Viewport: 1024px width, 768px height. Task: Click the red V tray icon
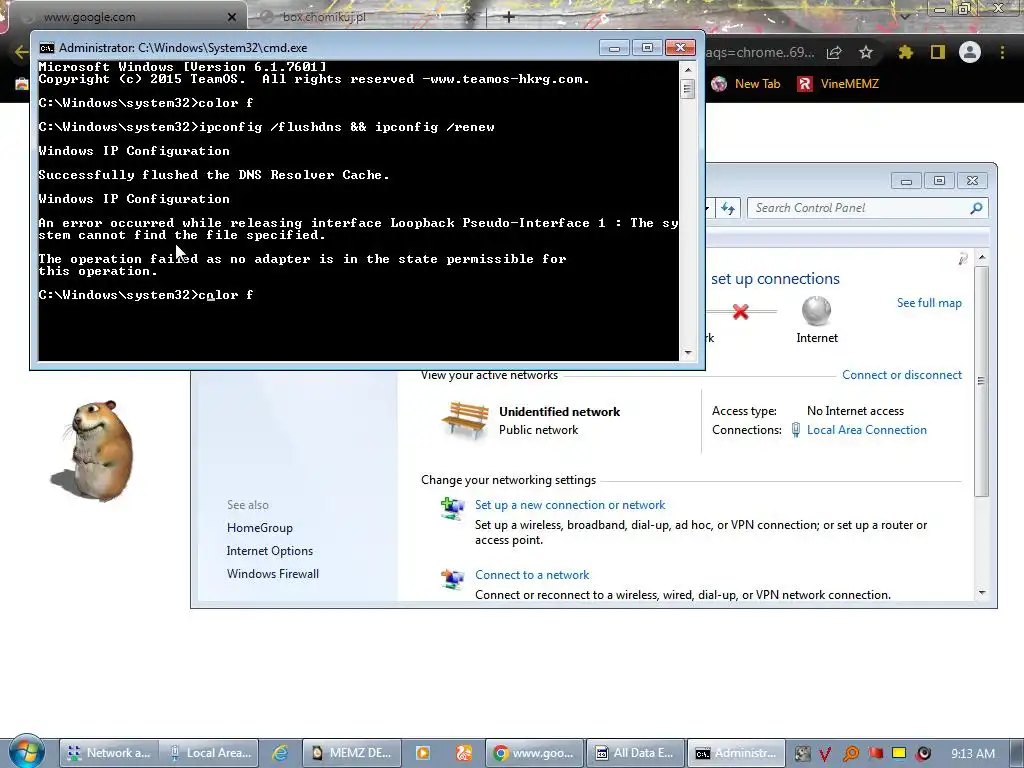click(x=825, y=754)
